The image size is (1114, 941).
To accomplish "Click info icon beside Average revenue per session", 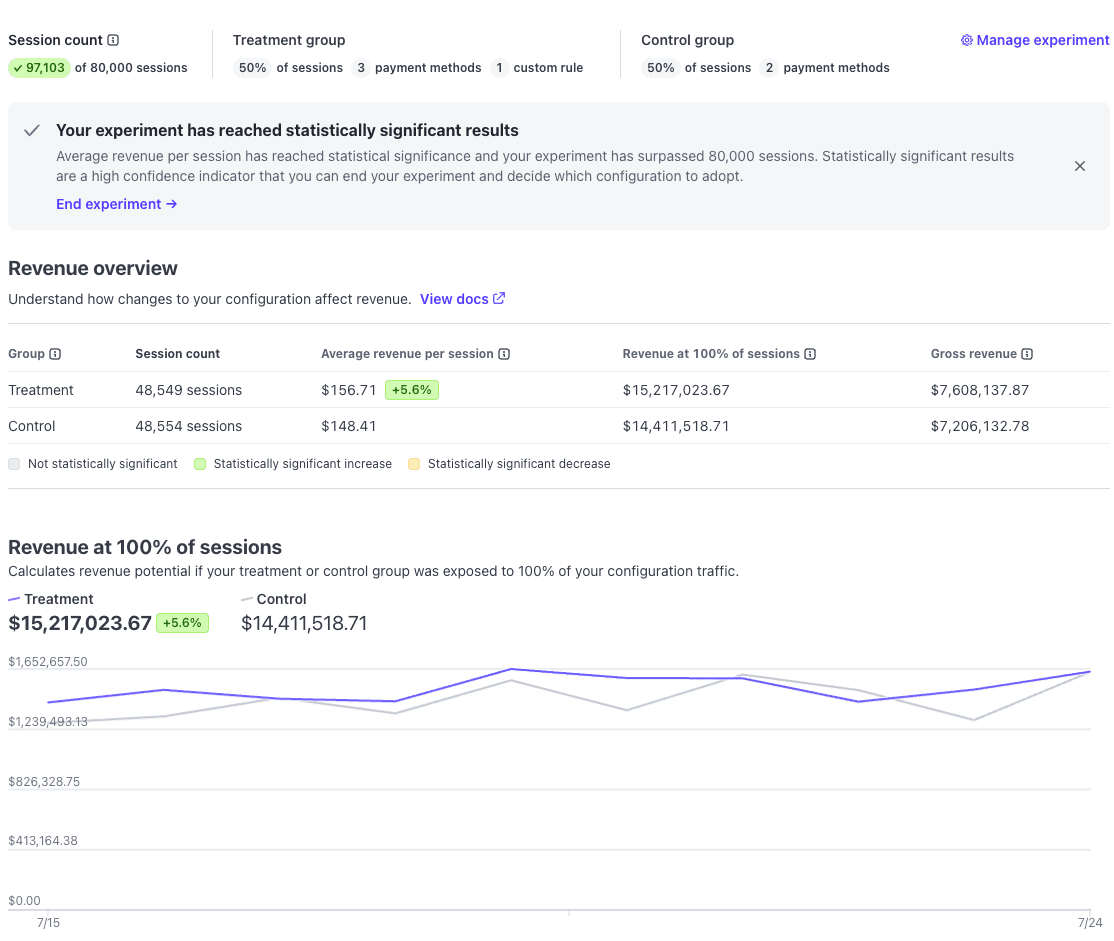I will tap(504, 354).
